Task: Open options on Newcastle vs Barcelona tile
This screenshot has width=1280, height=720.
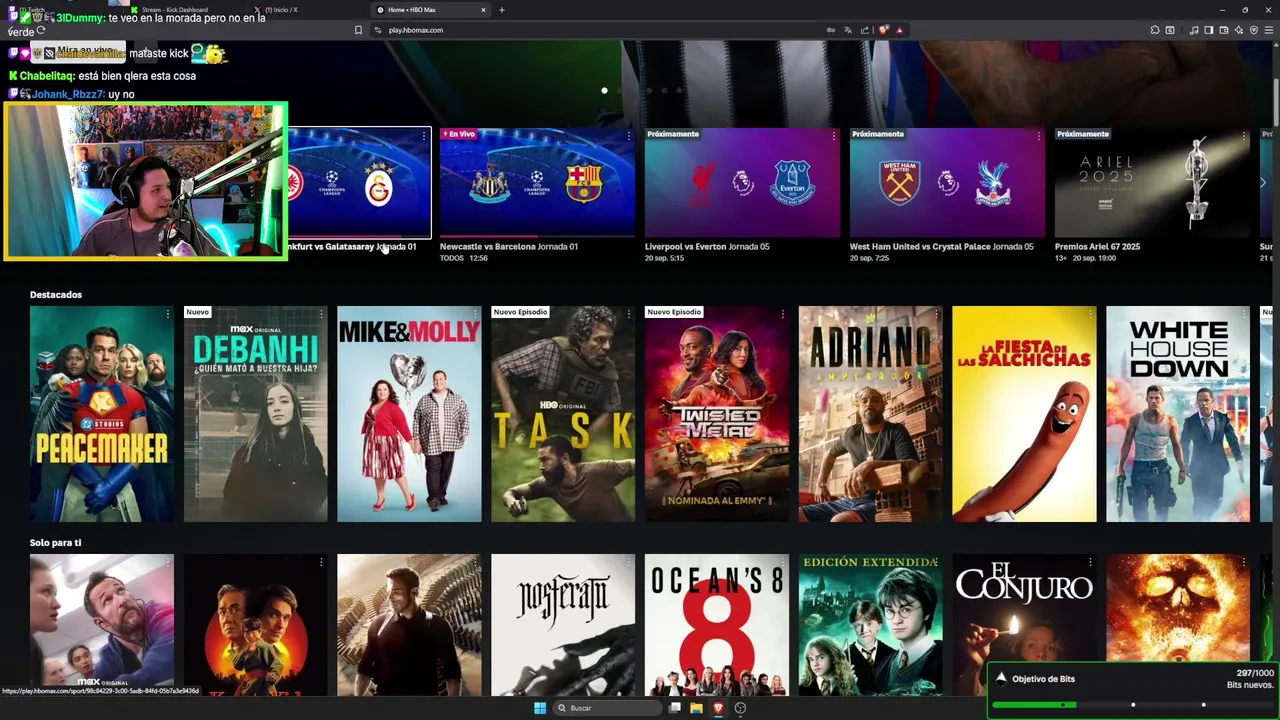Action: [x=629, y=135]
